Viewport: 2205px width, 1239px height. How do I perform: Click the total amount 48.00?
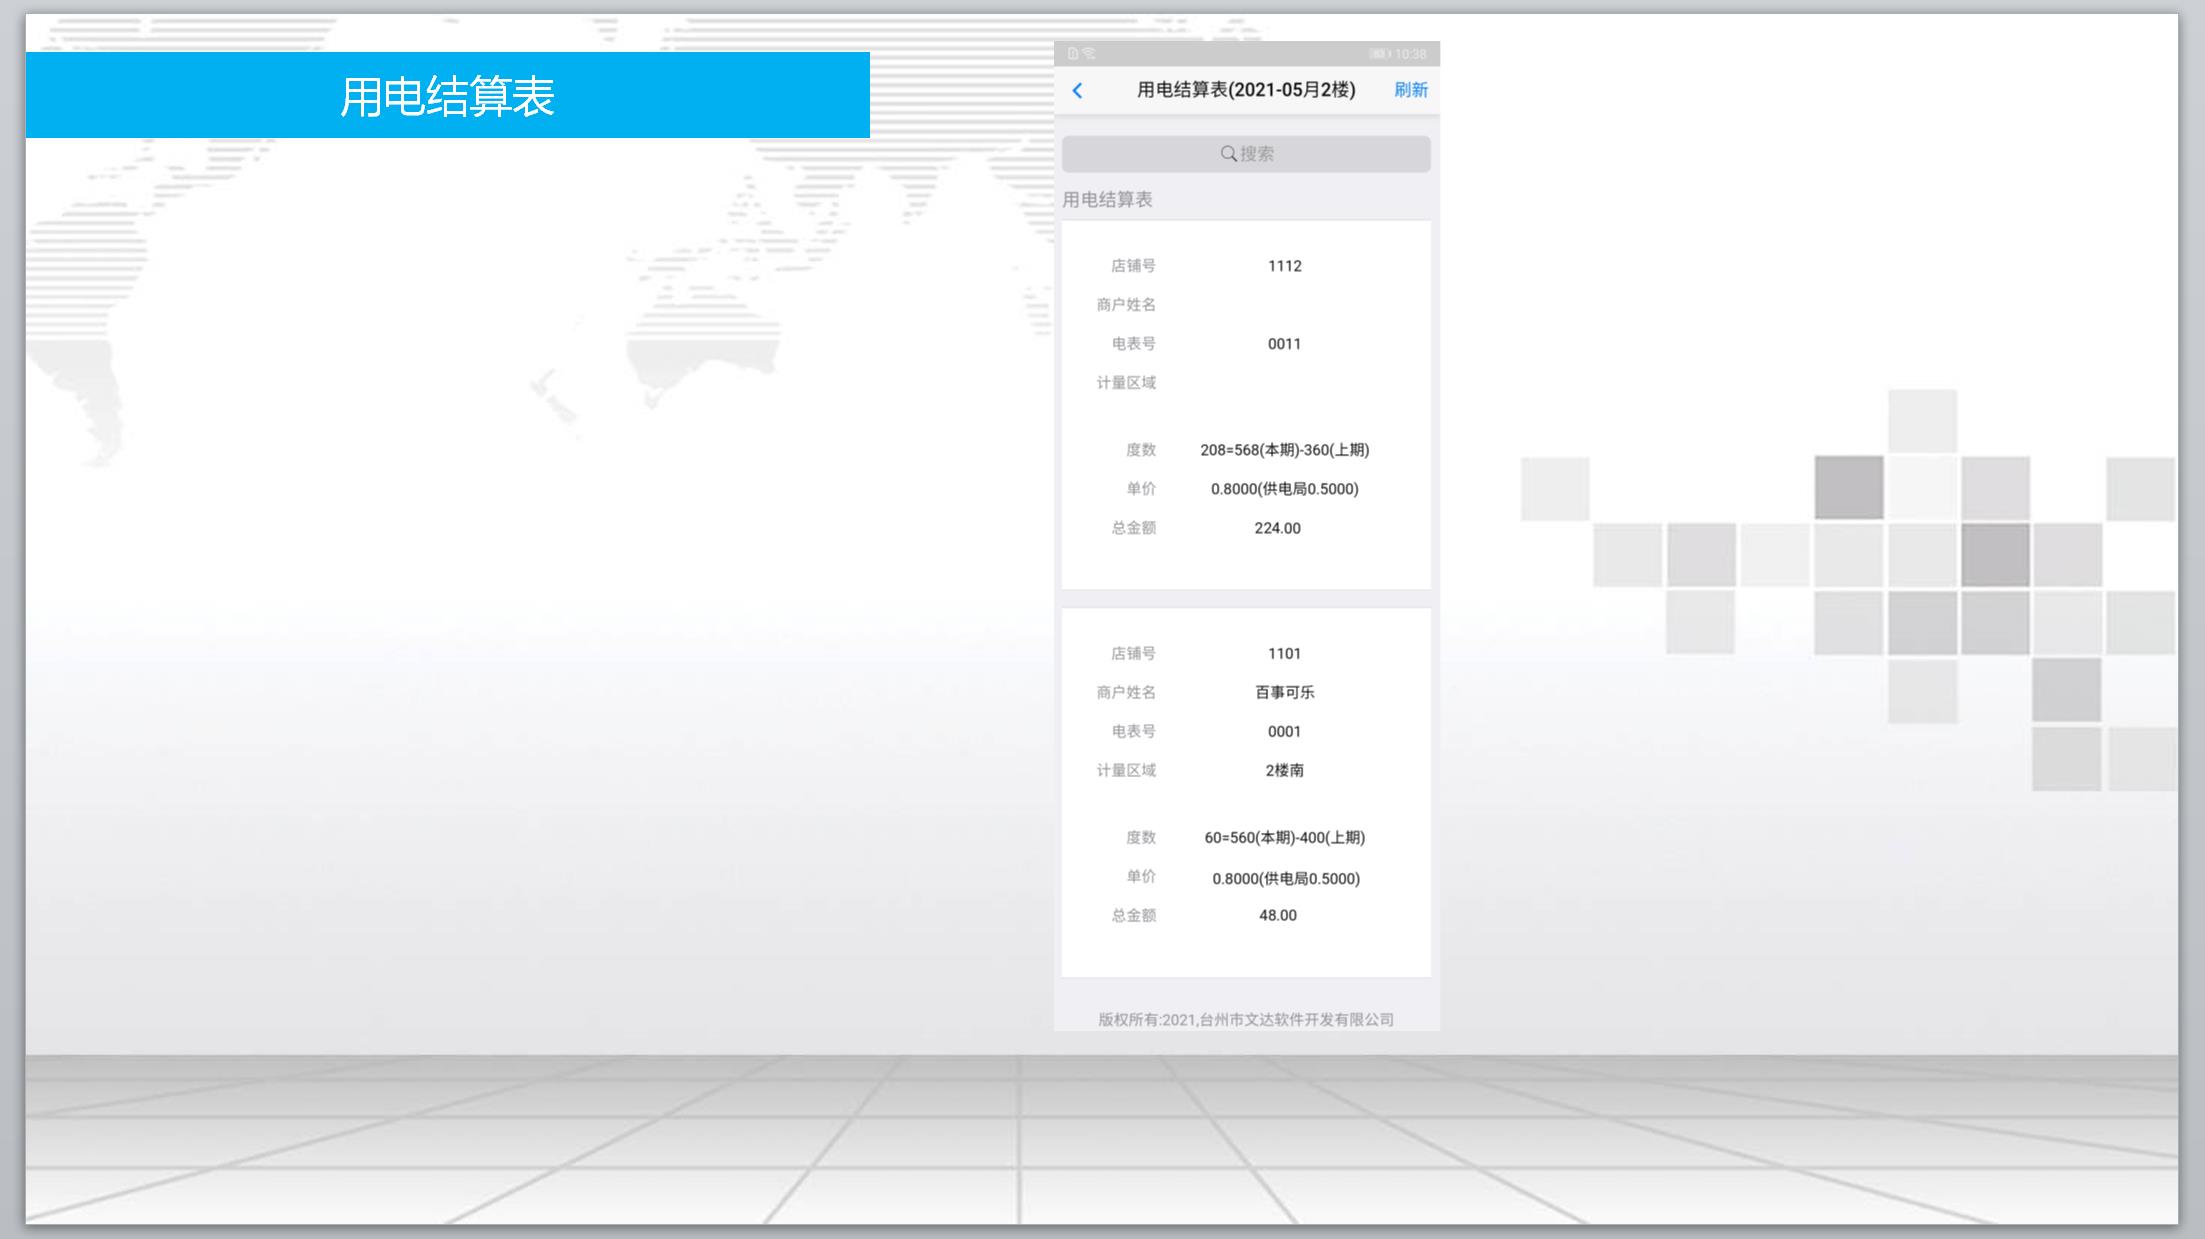[1277, 915]
